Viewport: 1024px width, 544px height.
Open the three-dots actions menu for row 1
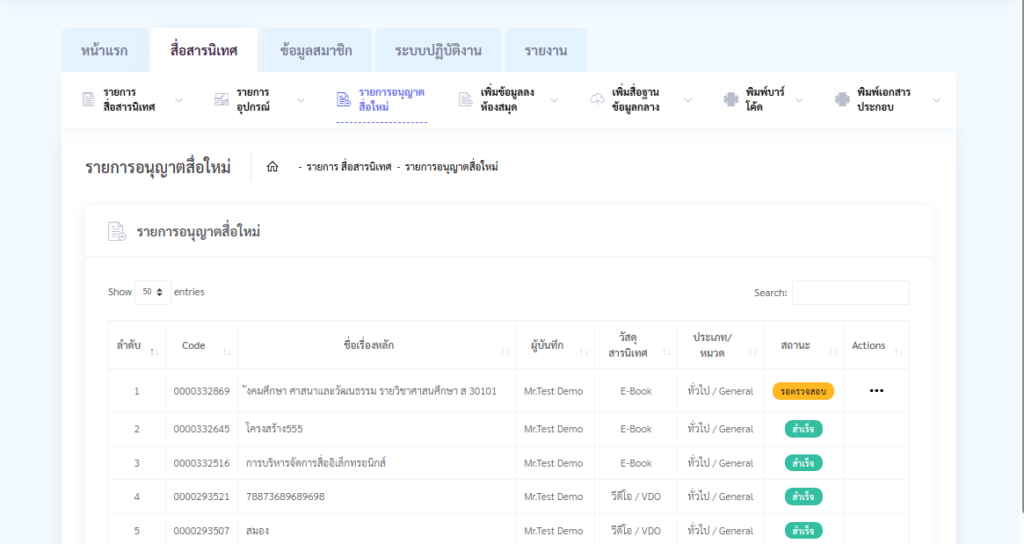(x=876, y=391)
